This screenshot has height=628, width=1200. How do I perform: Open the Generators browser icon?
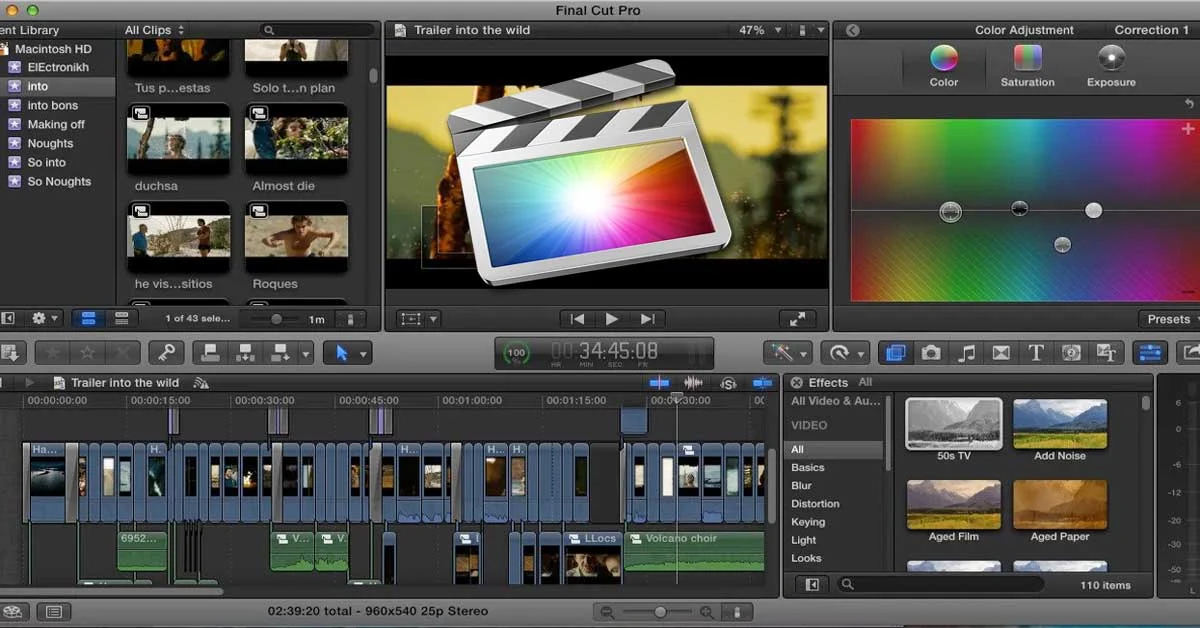click(x=1071, y=352)
